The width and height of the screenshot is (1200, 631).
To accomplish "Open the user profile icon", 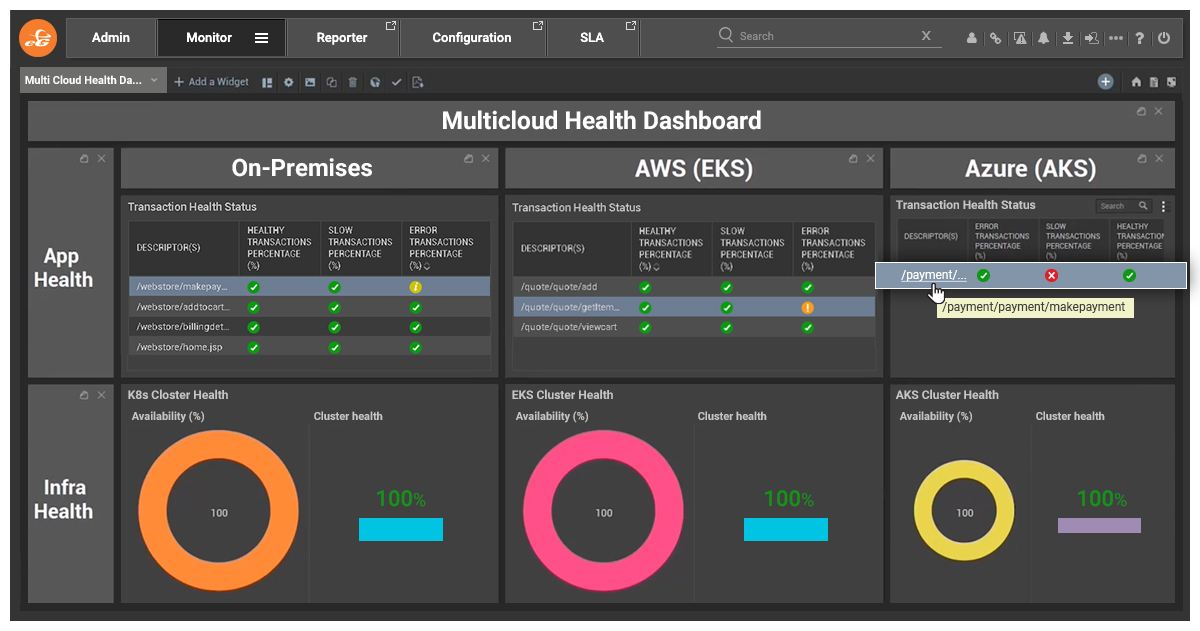I will [x=972, y=38].
